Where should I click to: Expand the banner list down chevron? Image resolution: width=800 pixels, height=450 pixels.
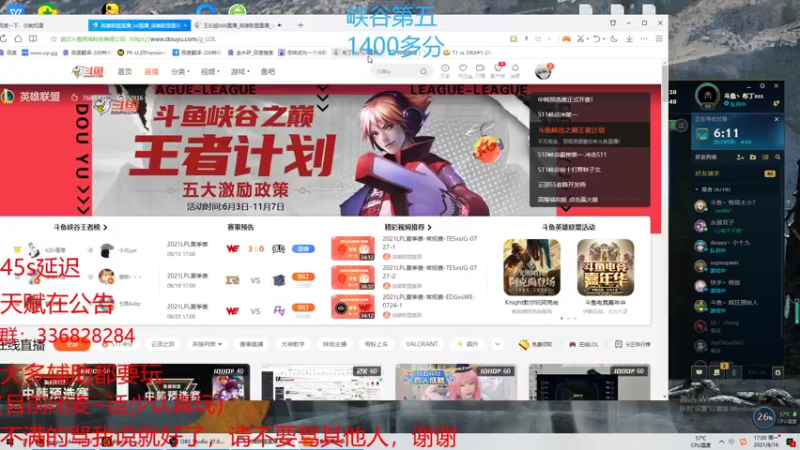click(x=566, y=208)
